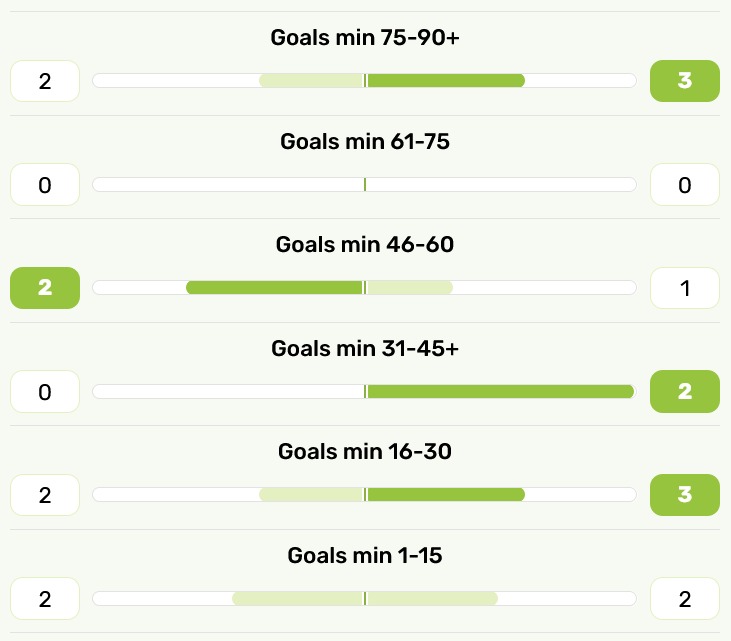731x641 pixels.
Task: Click right value 1 for Goals min 46-60
Action: click(x=684, y=288)
